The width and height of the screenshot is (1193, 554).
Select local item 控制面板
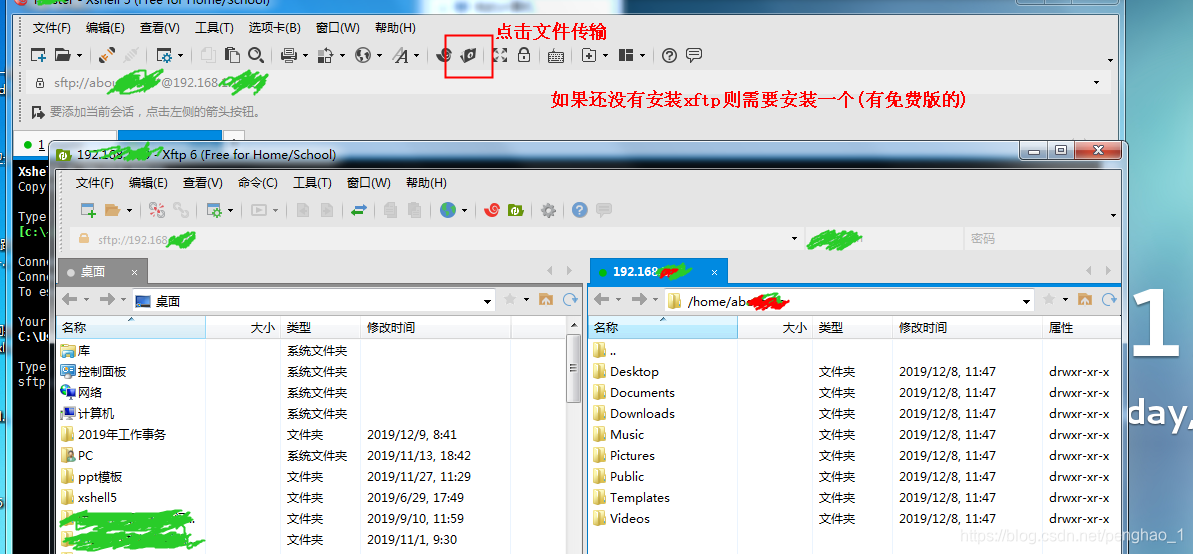[93, 371]
